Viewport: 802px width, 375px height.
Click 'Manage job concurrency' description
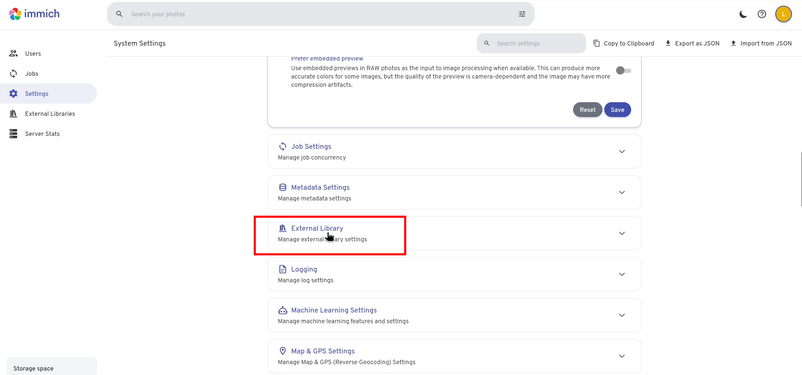click(x=311, y=158)
